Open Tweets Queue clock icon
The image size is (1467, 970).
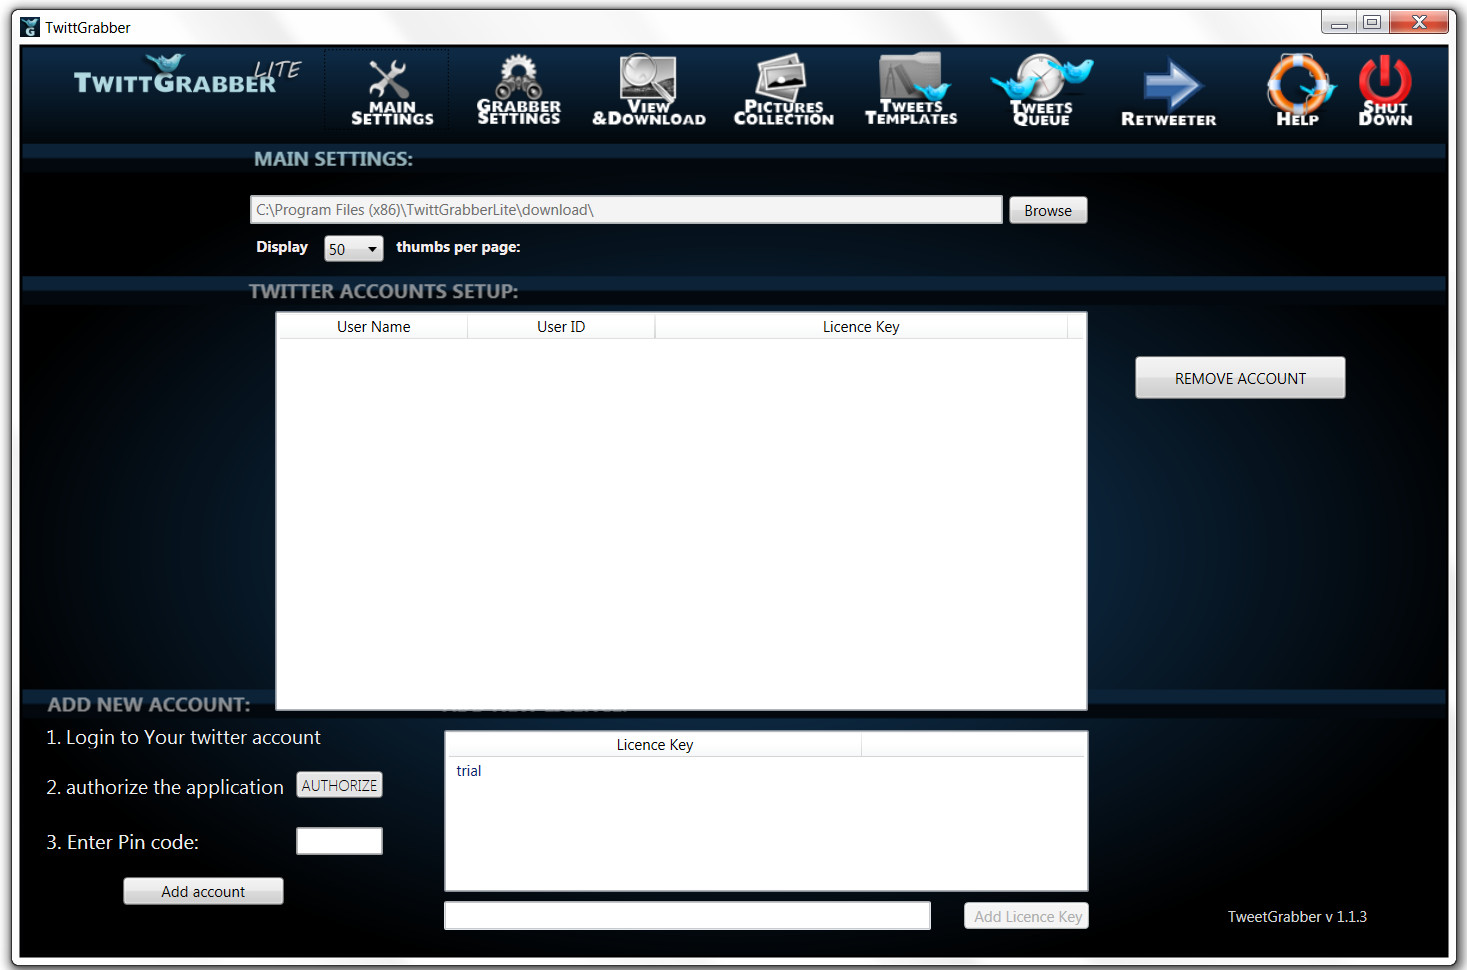click(1041, 90)
